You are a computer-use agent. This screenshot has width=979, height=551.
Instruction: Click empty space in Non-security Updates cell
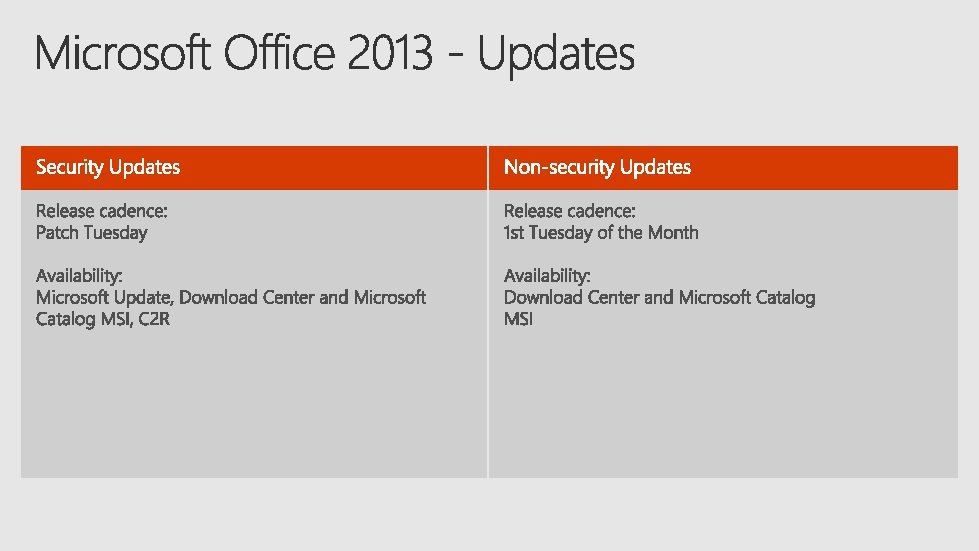coord(722,410)
